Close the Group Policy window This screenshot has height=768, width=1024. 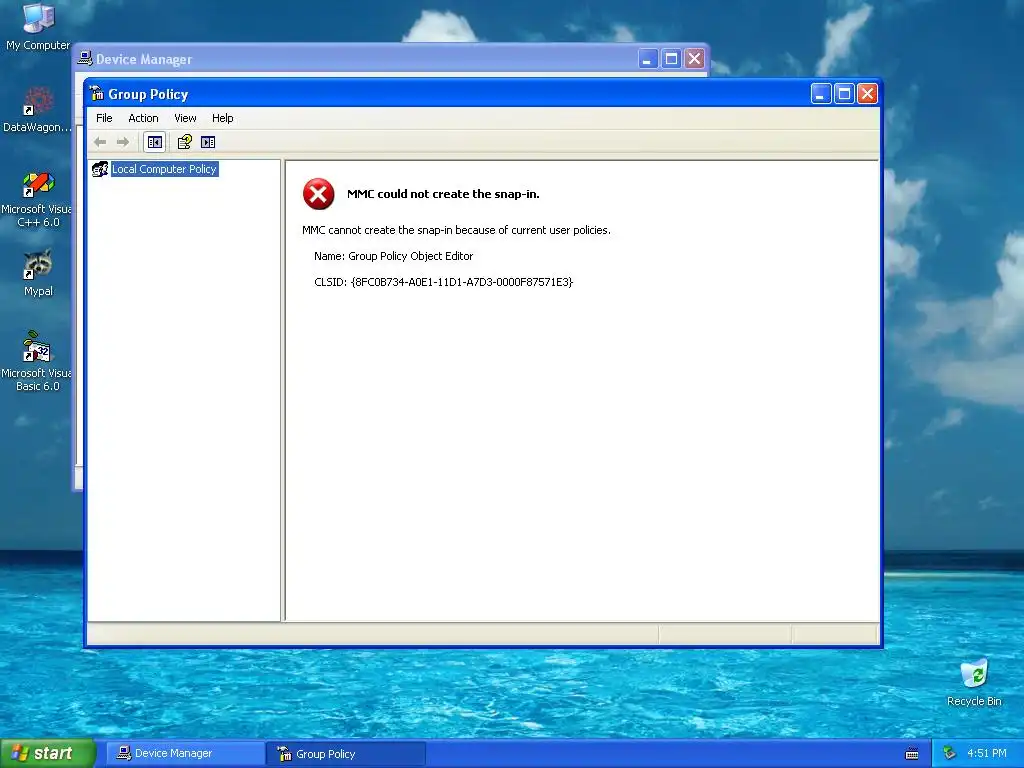tap(867, 94)
